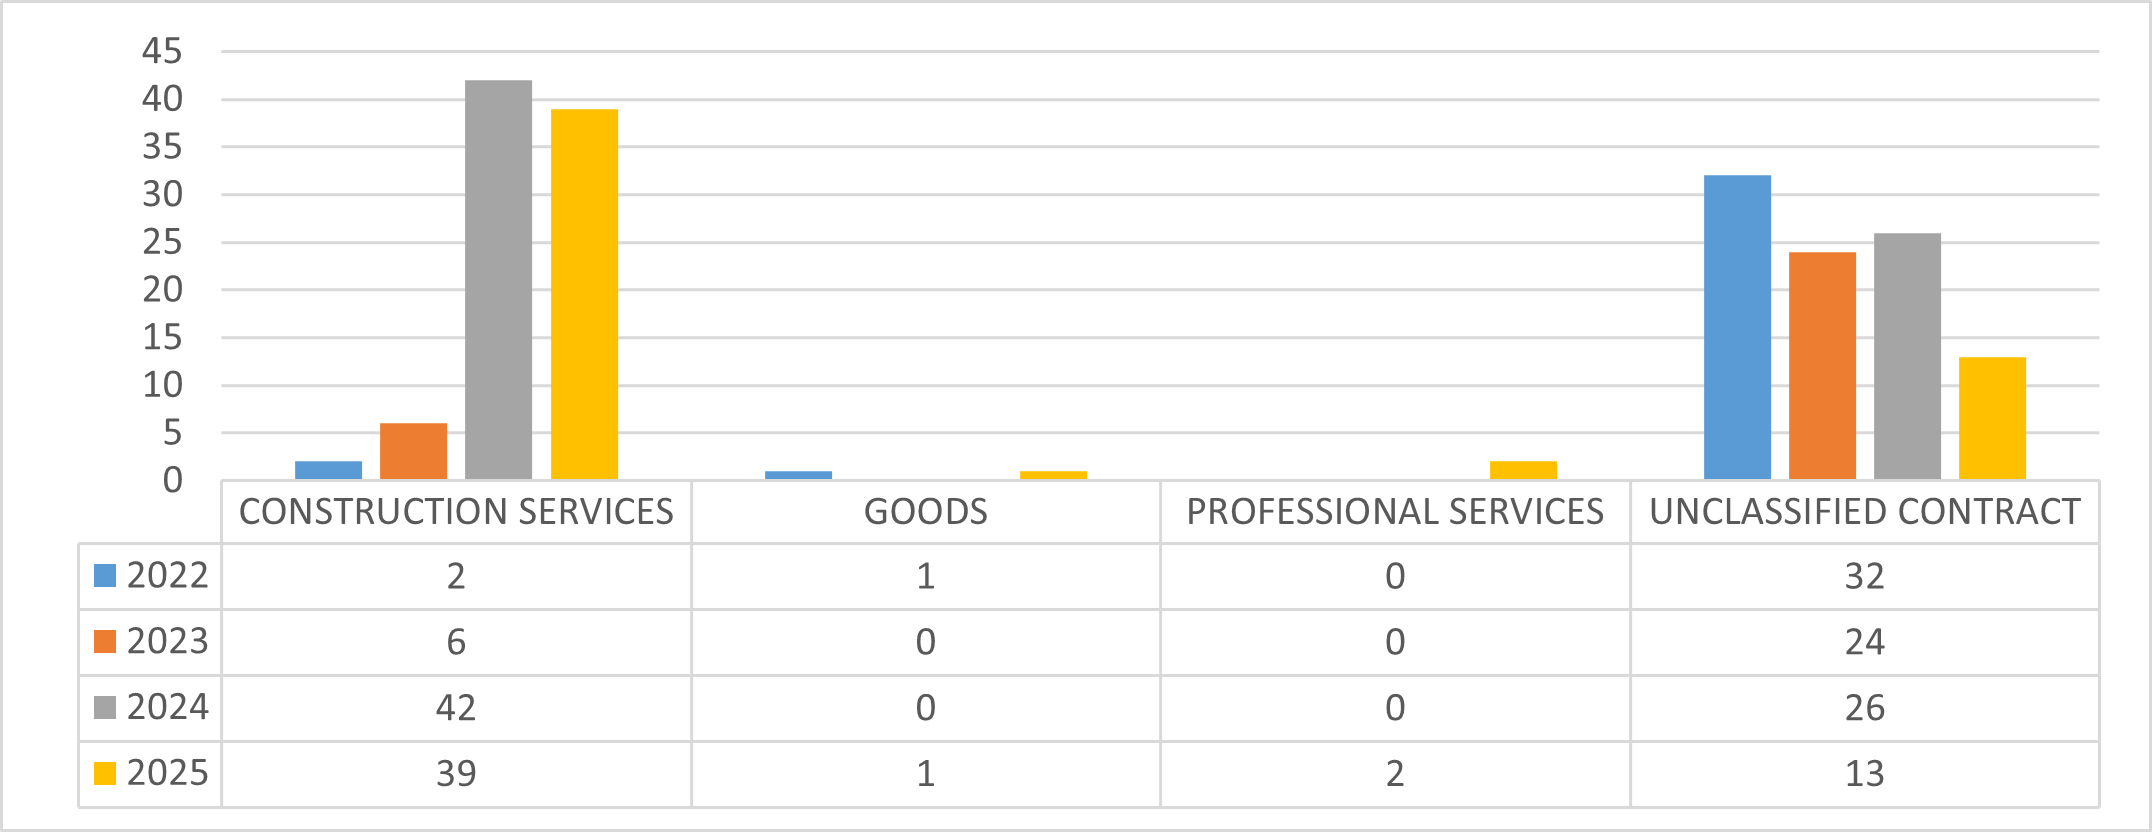Select the orange 2023 Unclassified Contract bar
The width and height of the screenshot is (2152, 832).
click(x=1822, y=365)
